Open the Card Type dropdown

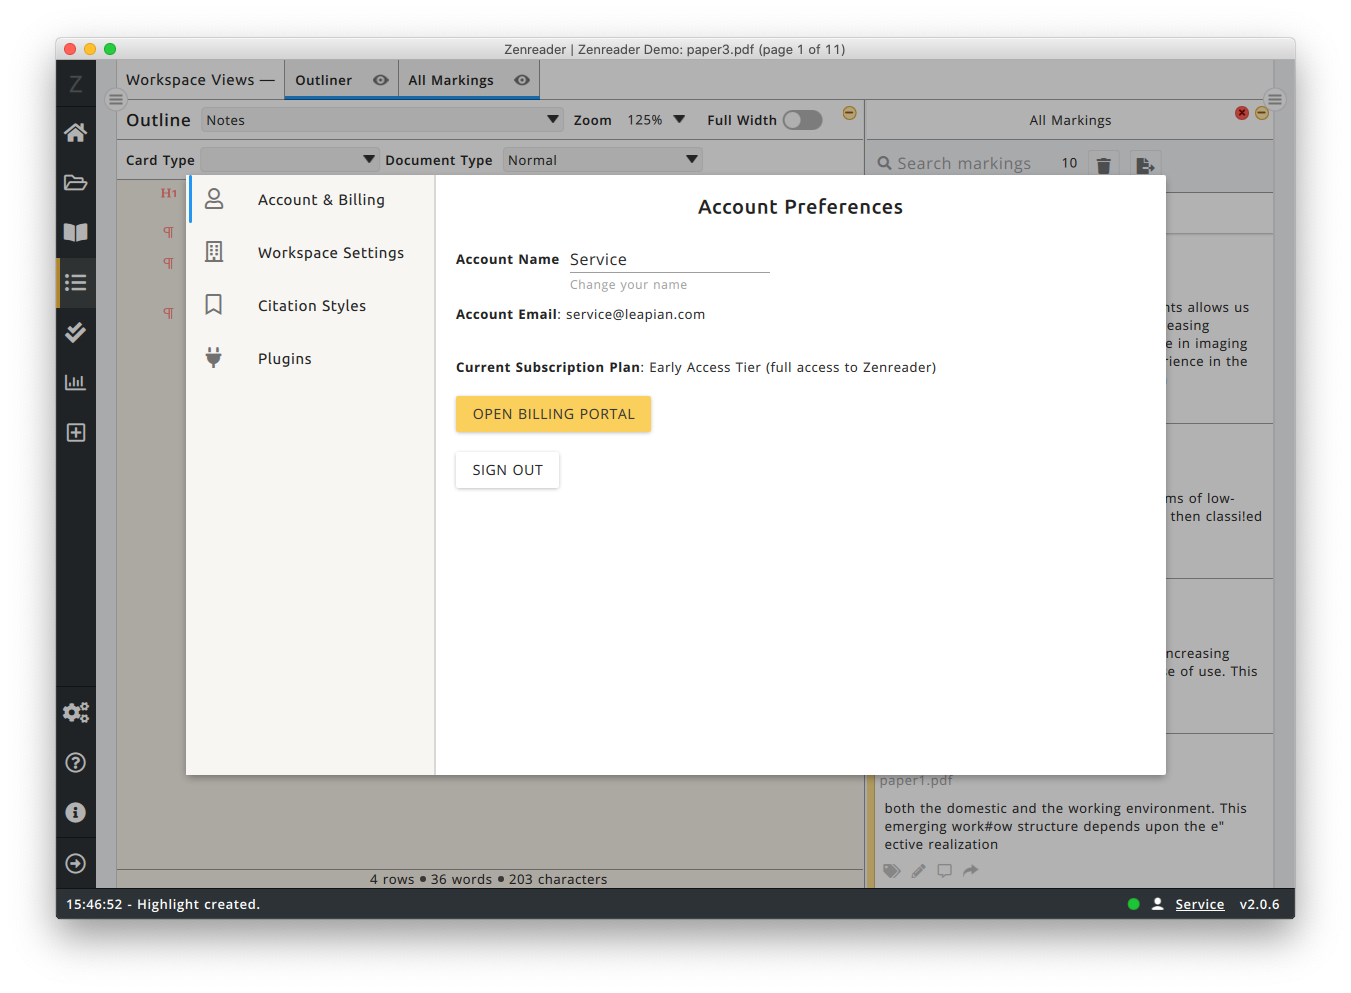click(290, 160)
